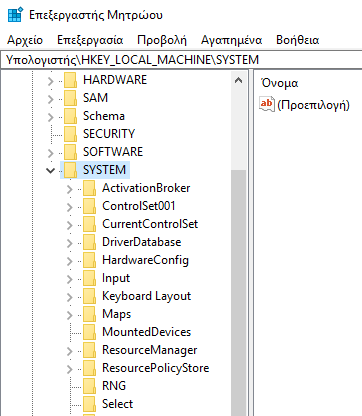The image size is (362, 416).
Task: Click the registry path address bar
Action: (181, 60)
